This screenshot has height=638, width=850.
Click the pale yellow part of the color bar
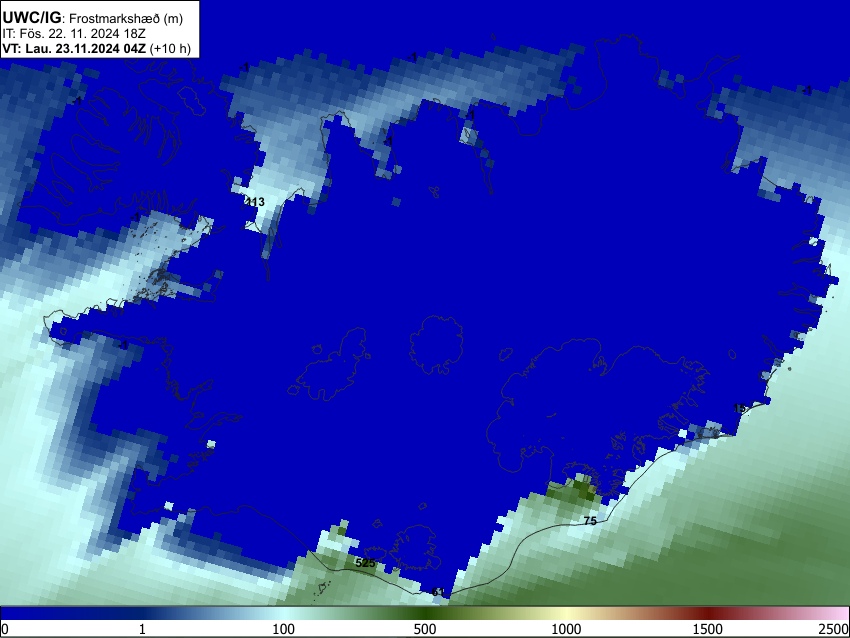pyautogui.click(x=566, y=613)
